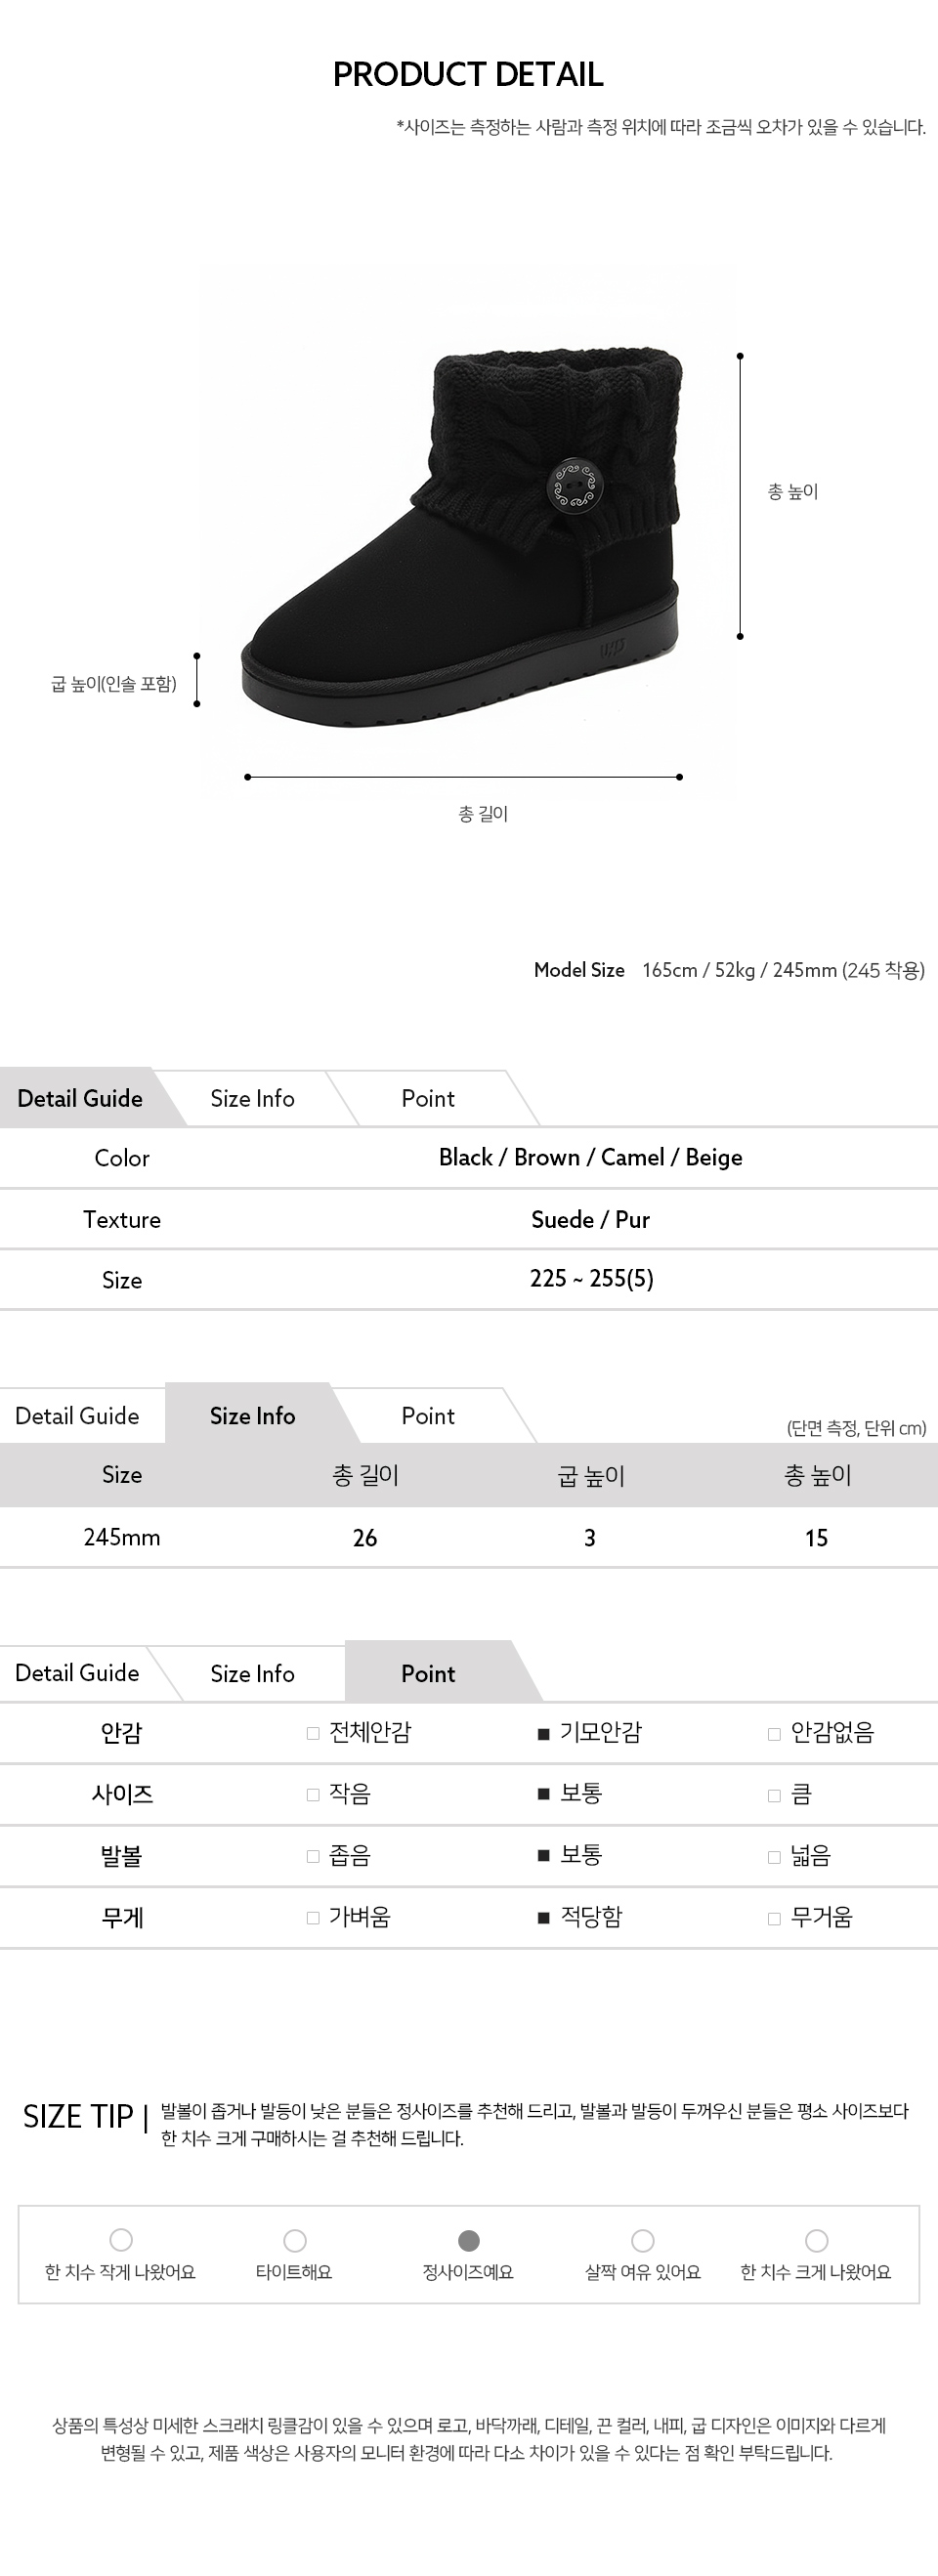The image size is (938, 2576).
Task: Check the 전체안감 checkbox
Action: (x=313, y=1733)
